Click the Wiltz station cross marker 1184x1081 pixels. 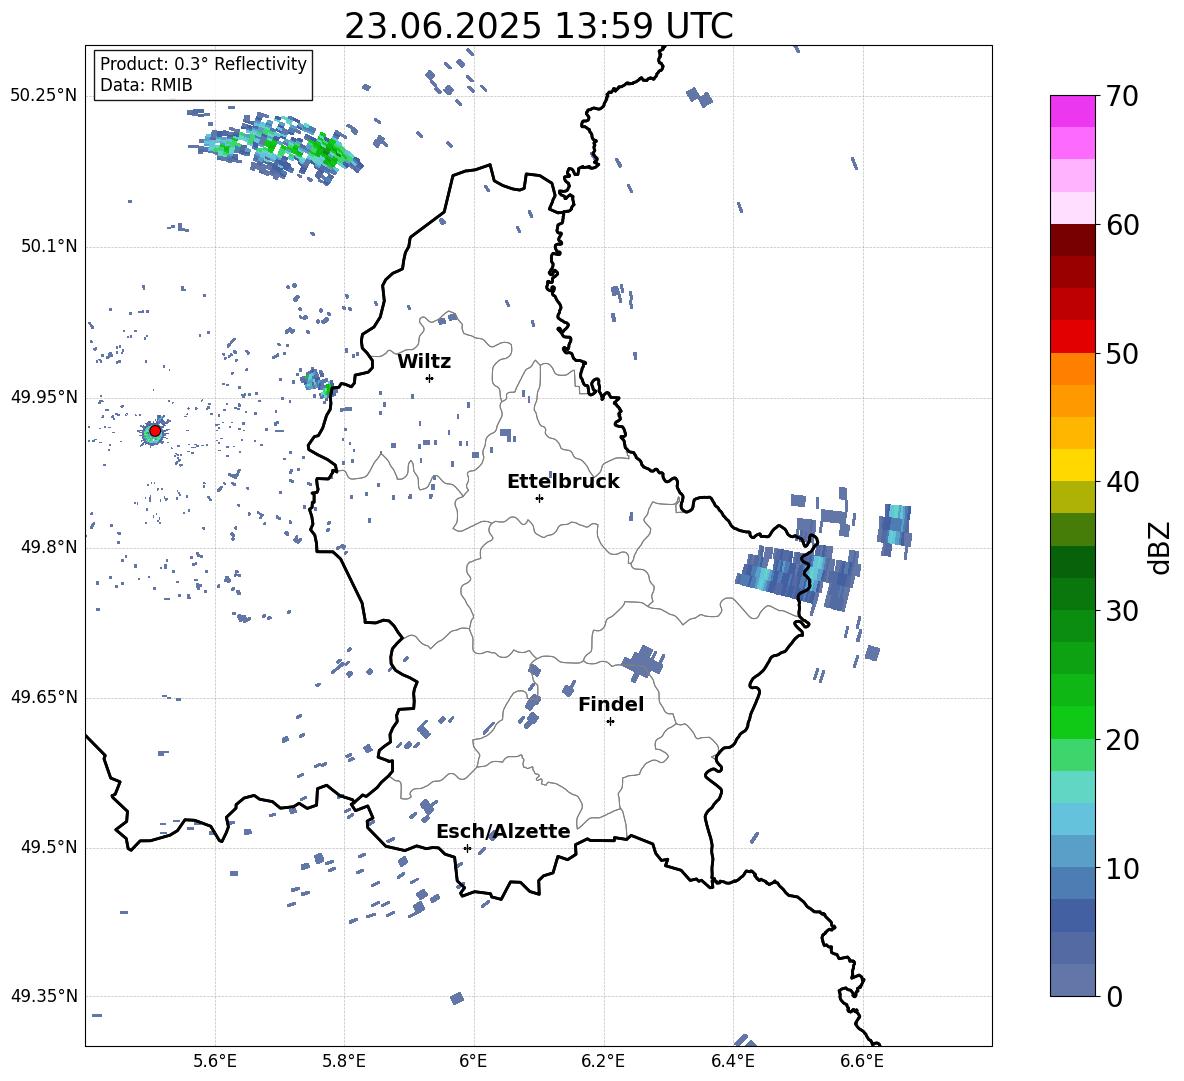coord(429,378)
